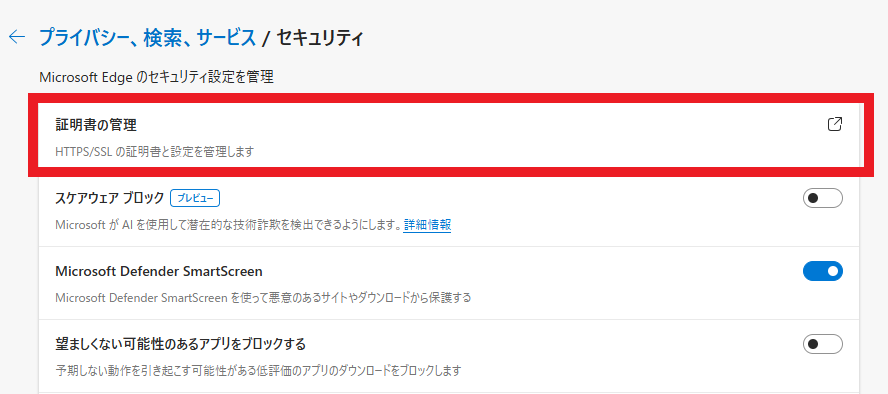The width and height of the screenshot is (888, 394).
Task: Open the 証明書の管理 row title
Action: point(96,125)
